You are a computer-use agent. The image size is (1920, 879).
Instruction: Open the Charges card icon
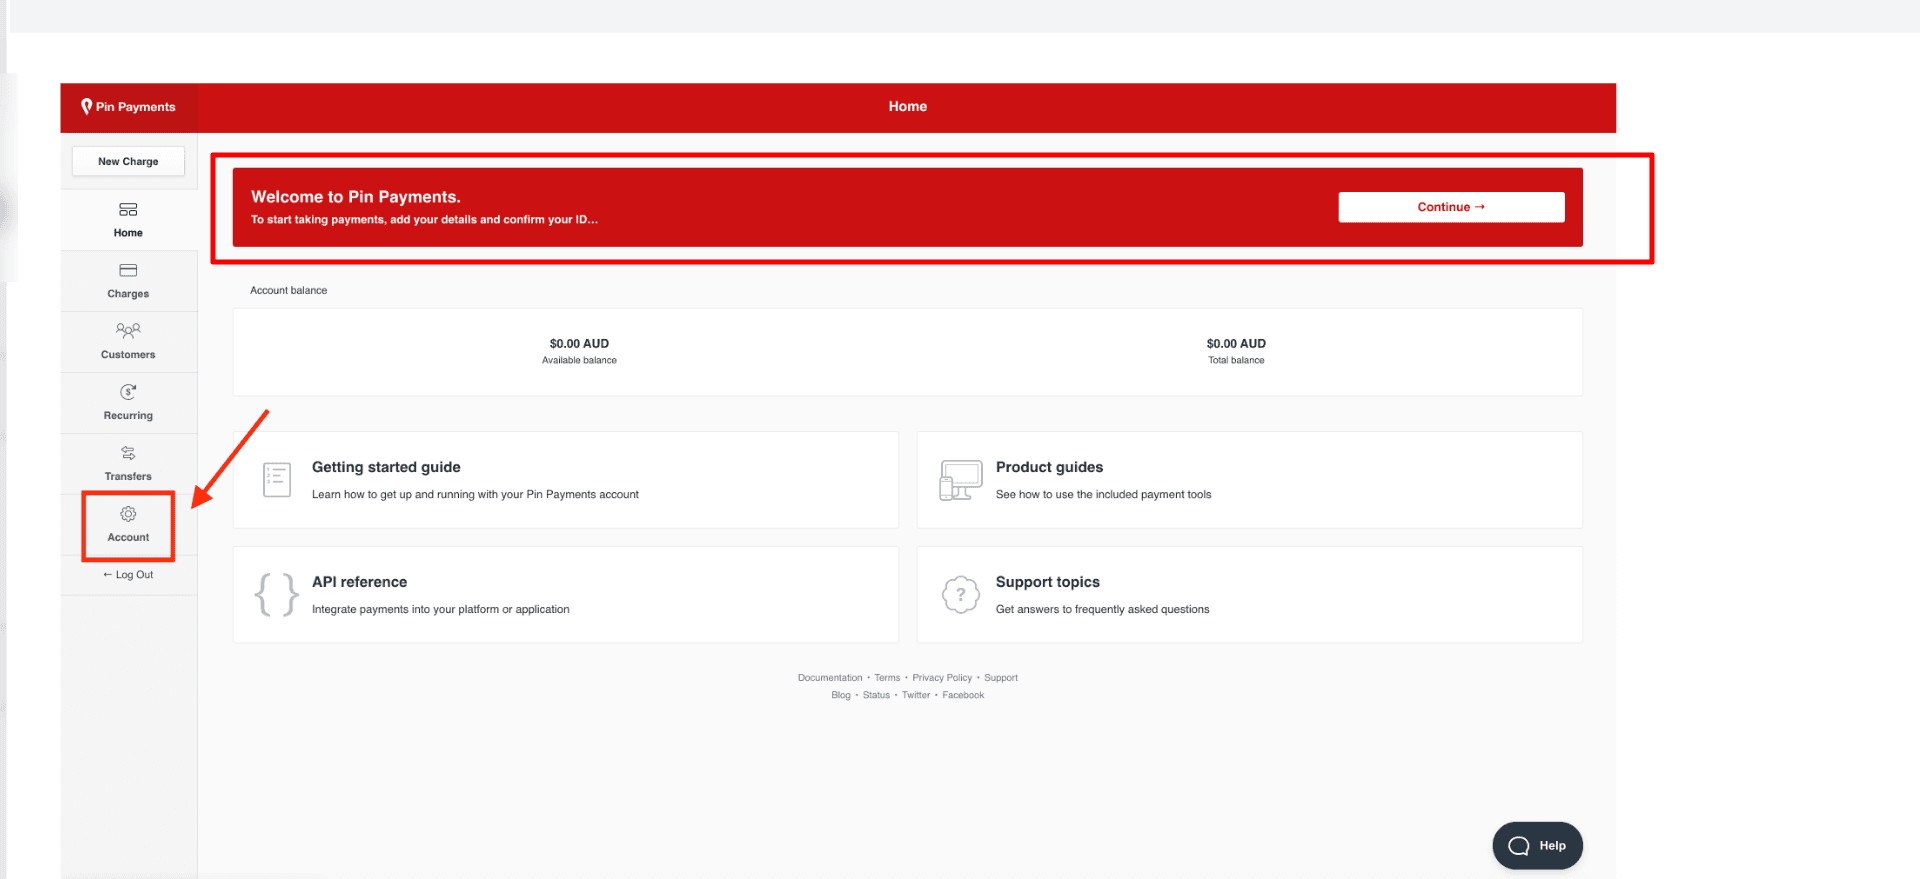[128, 271]
